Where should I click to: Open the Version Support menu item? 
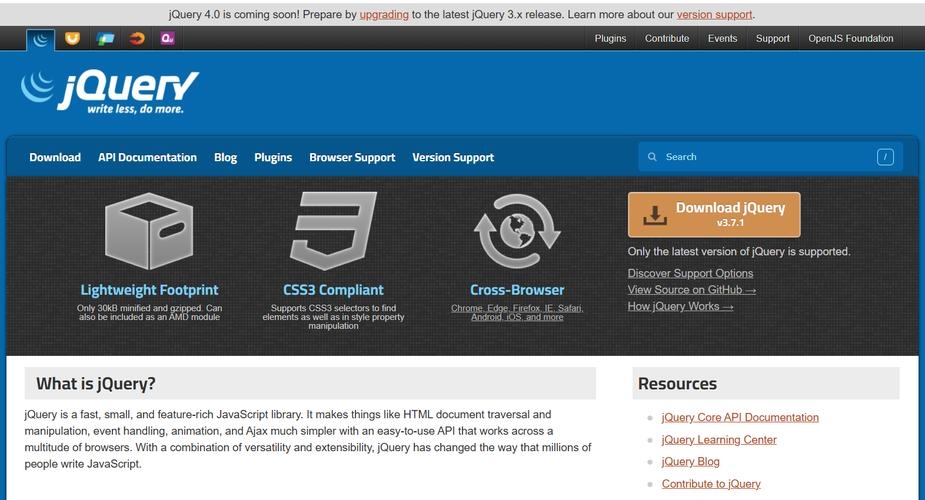coord(453,157)
